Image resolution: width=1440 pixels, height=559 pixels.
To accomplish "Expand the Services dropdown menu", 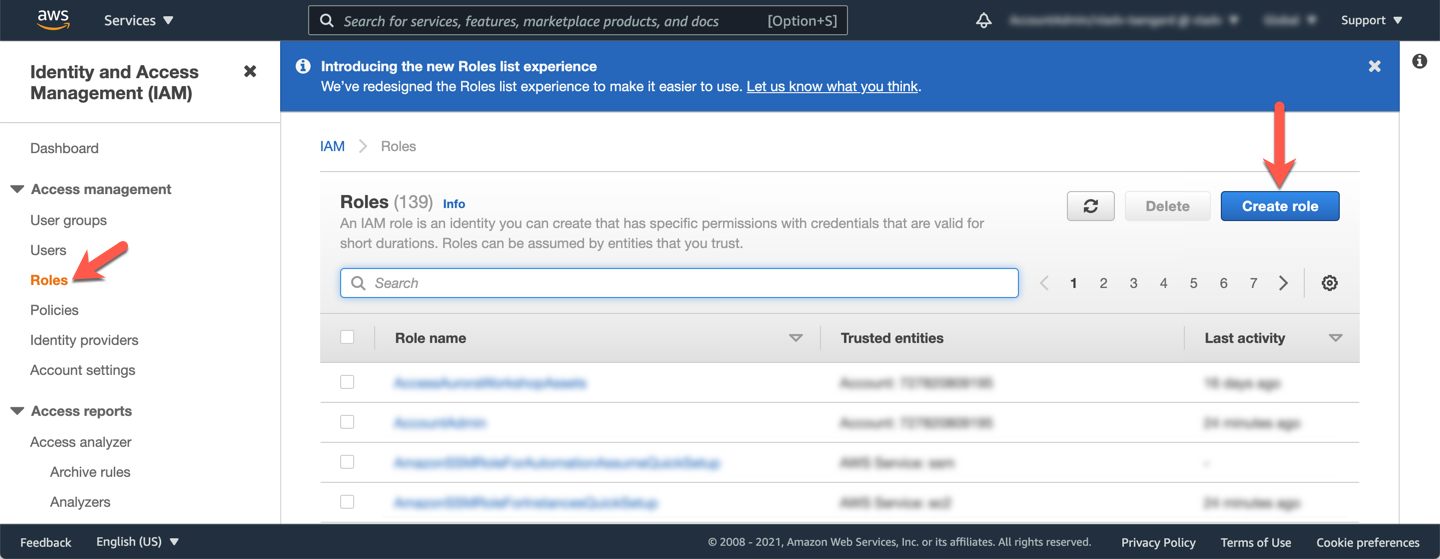I will coord(138,20).
